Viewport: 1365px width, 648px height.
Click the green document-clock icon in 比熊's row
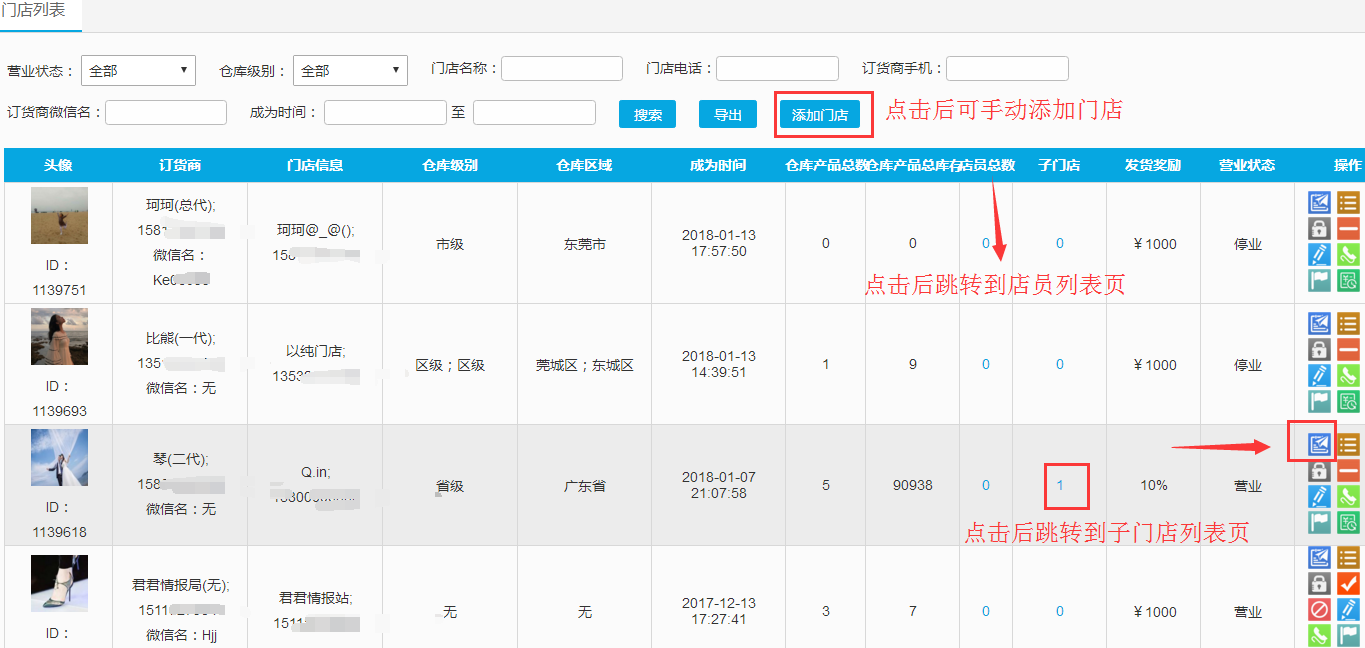tap(1349, 402)
